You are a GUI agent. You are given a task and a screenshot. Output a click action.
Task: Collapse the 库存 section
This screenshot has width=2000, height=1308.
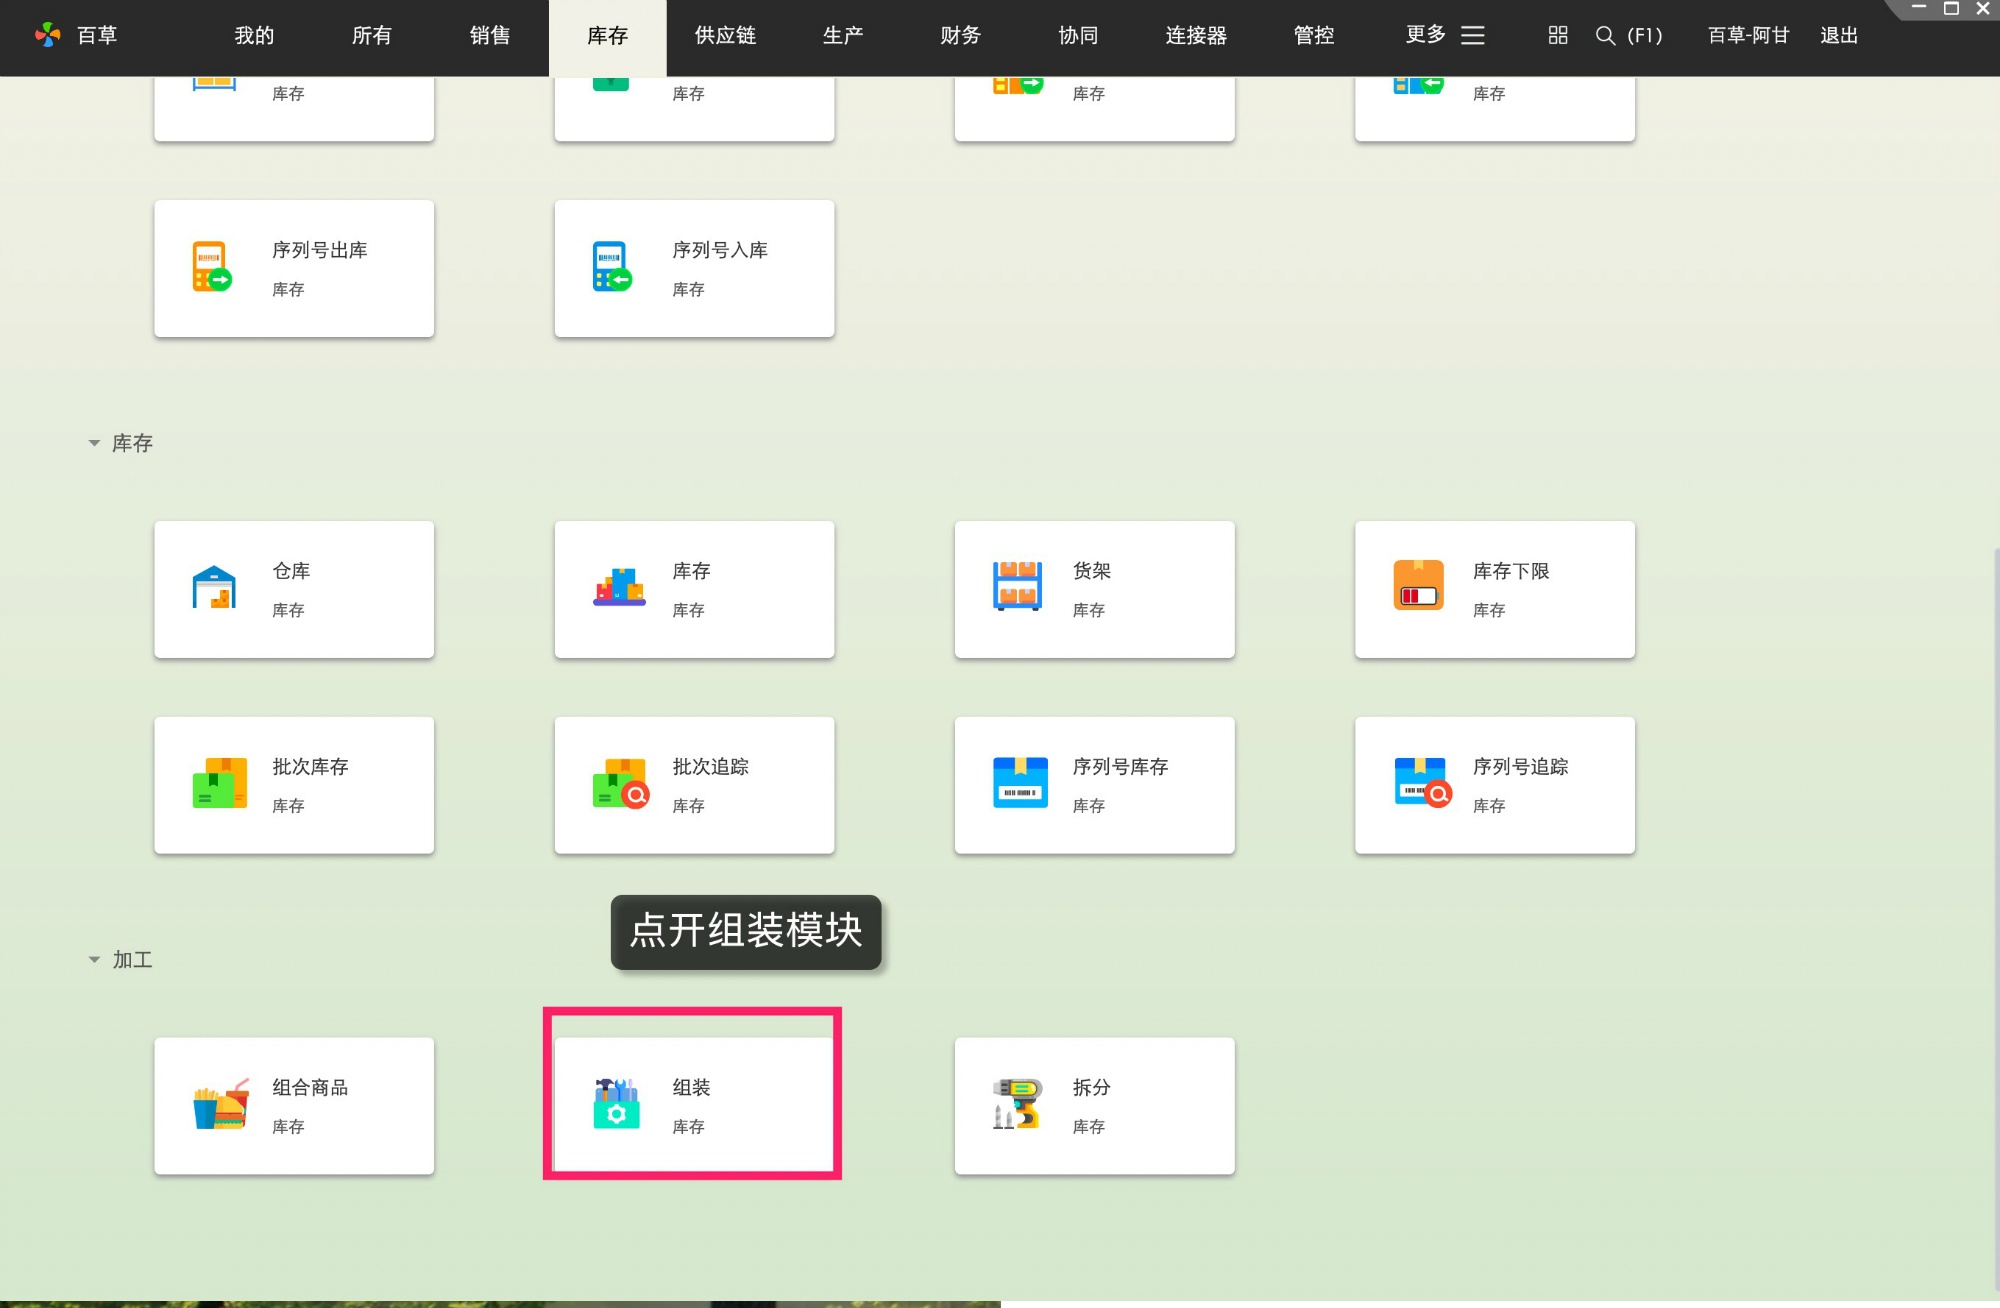click(93, 442)
